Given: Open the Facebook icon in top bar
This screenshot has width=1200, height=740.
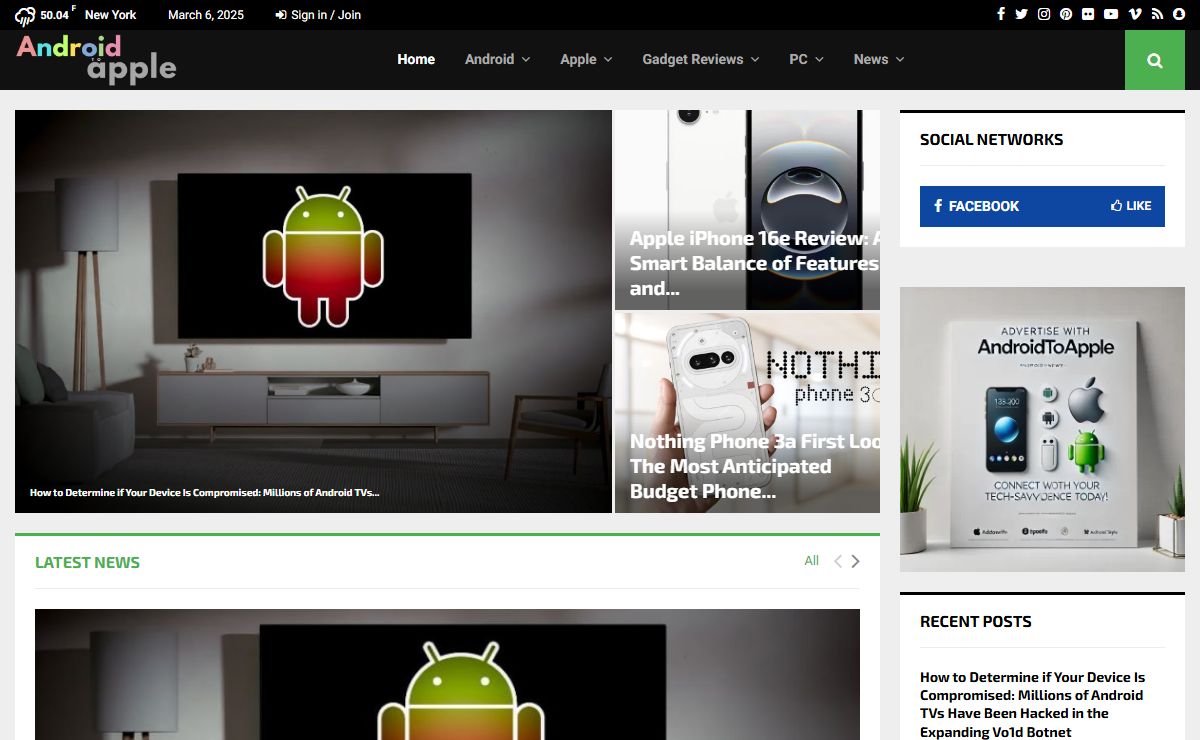Looking at the screenshot, I should click(x=1000, y=14).
